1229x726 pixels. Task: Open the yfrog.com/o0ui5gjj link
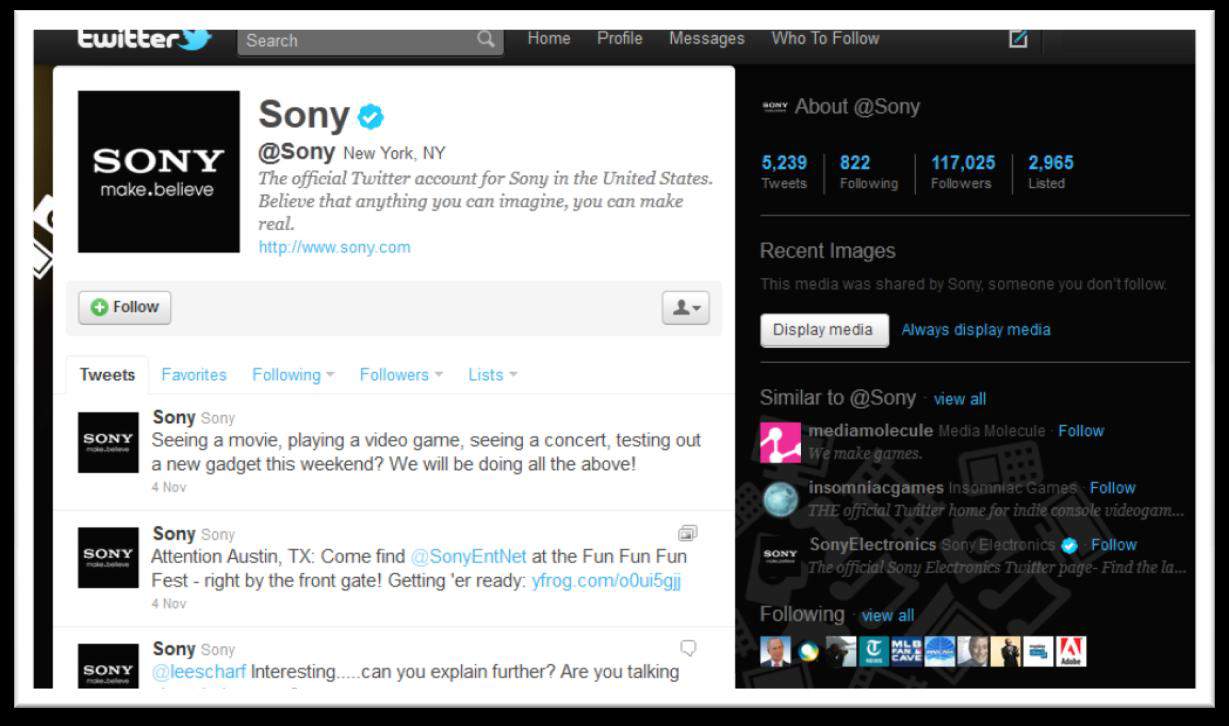click(x=606, y=580)
